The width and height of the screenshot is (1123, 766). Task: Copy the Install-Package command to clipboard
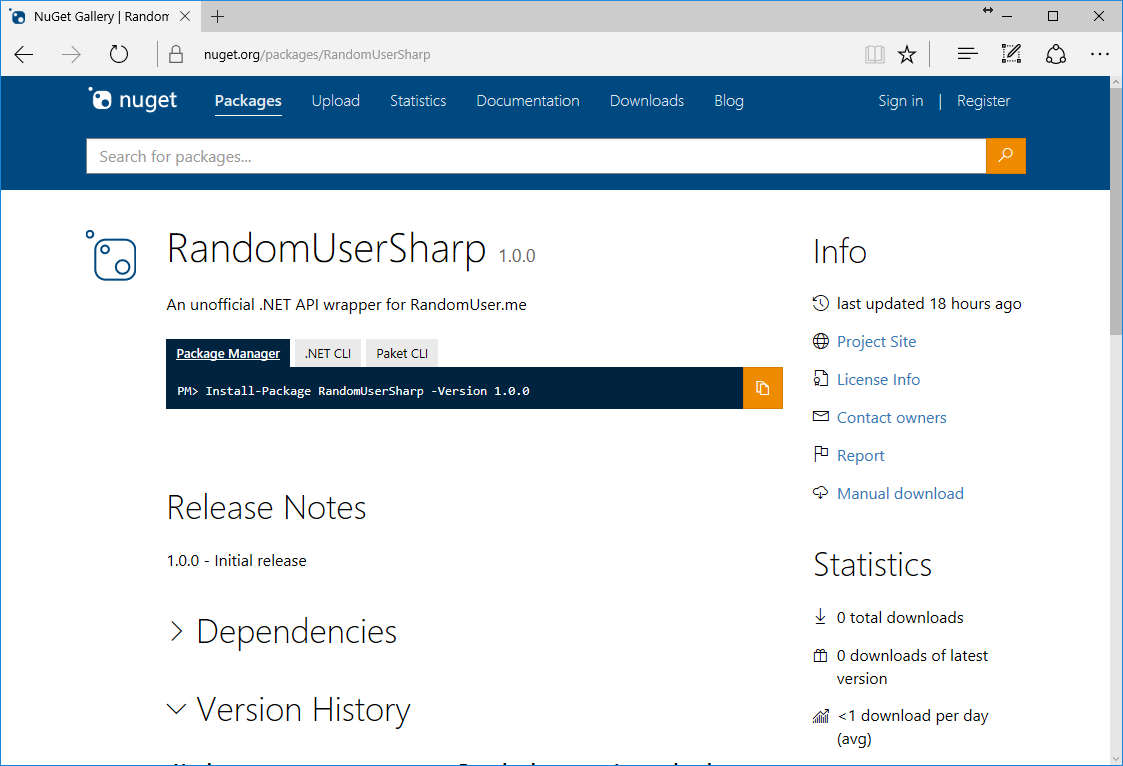pyautogui.click(x=762, y=388)
